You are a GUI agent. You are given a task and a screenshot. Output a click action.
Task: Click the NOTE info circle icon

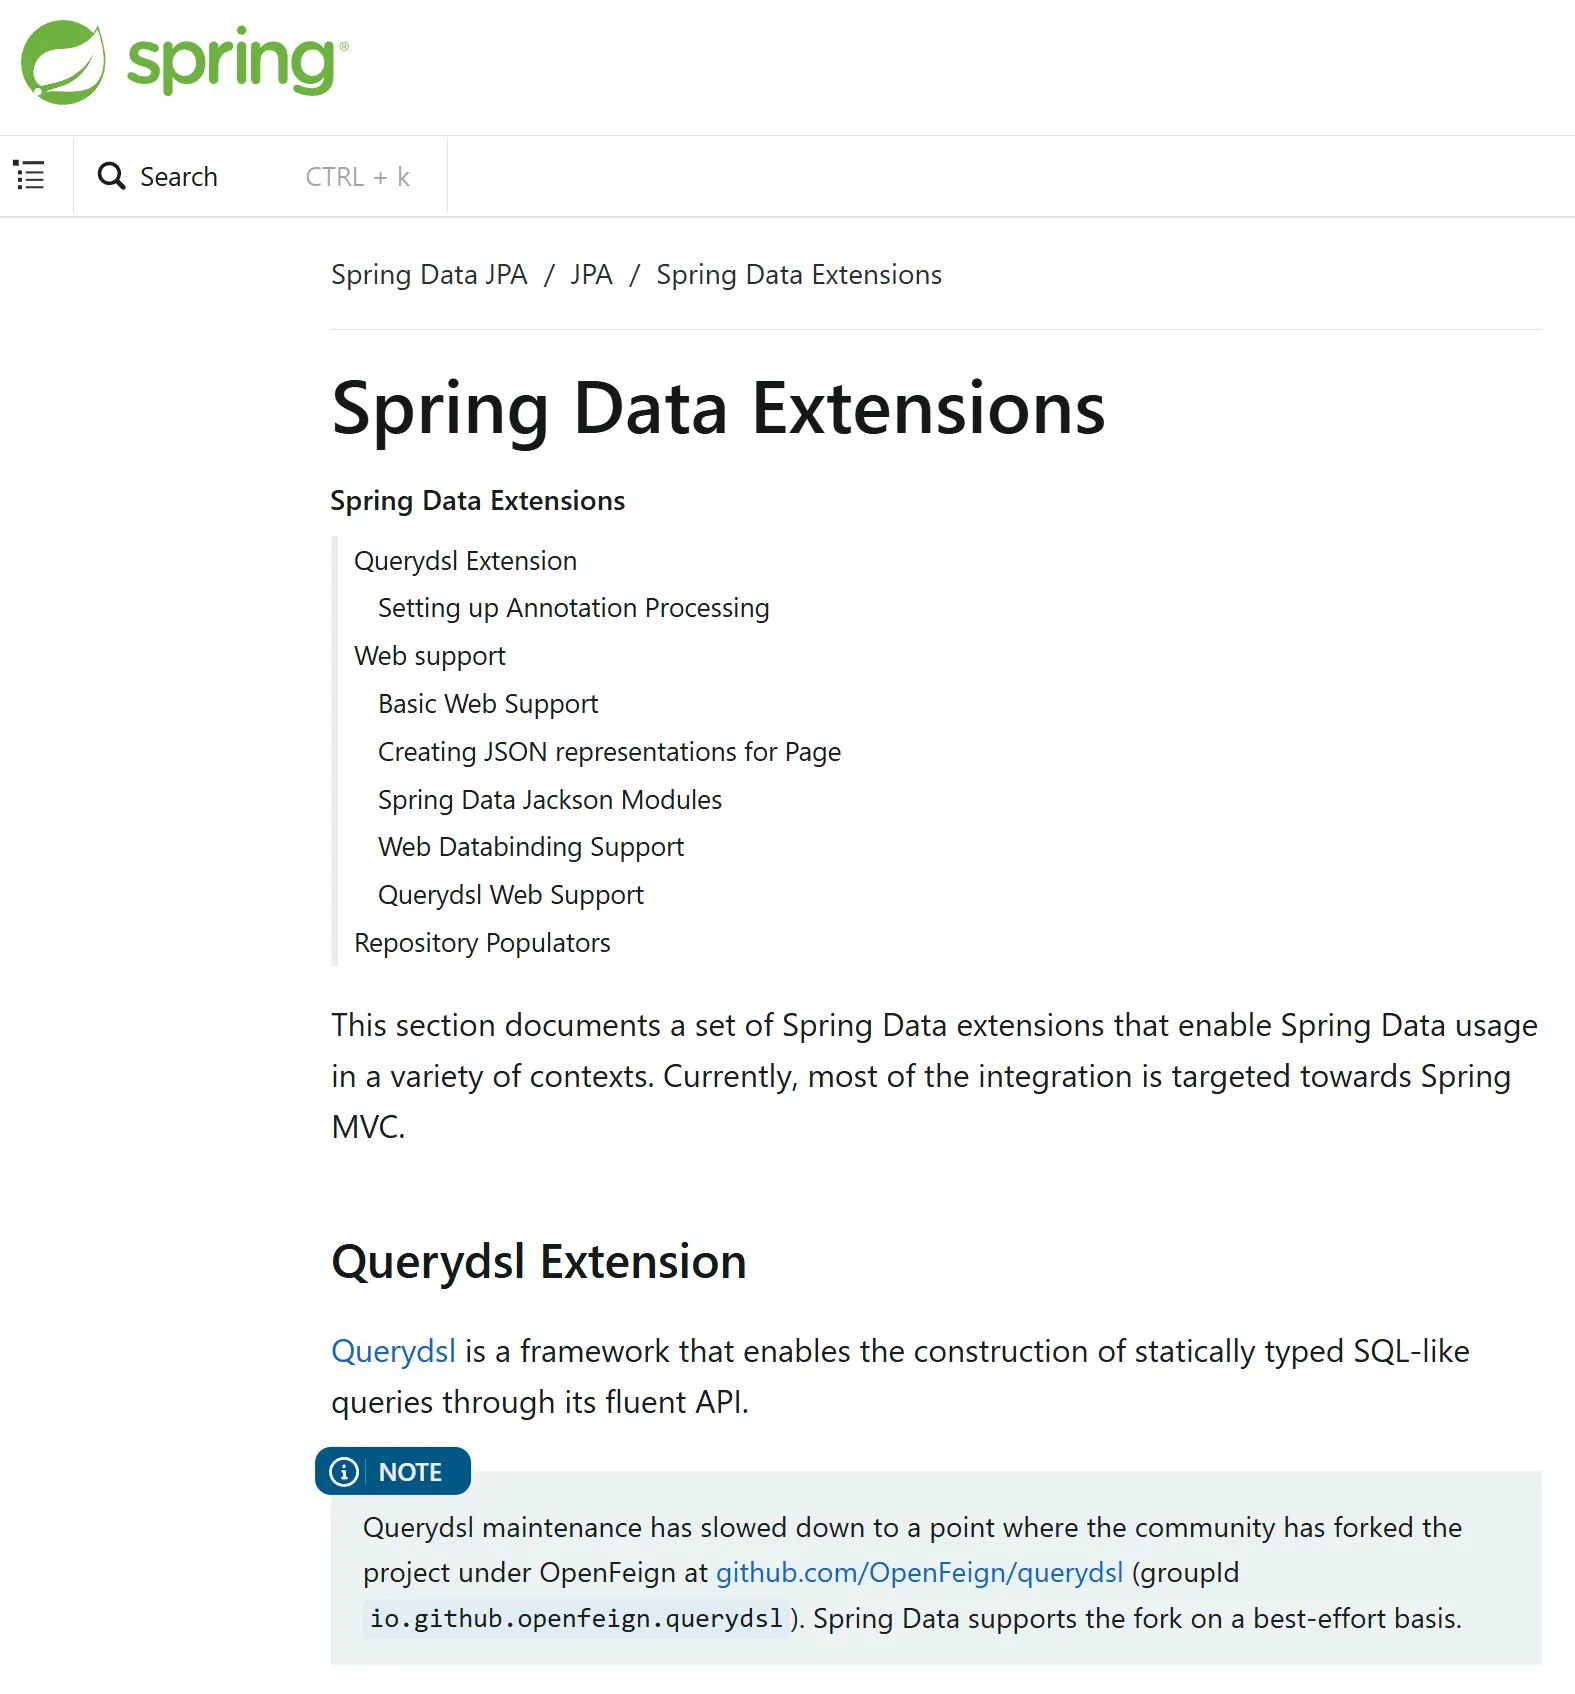(344, 1472)
